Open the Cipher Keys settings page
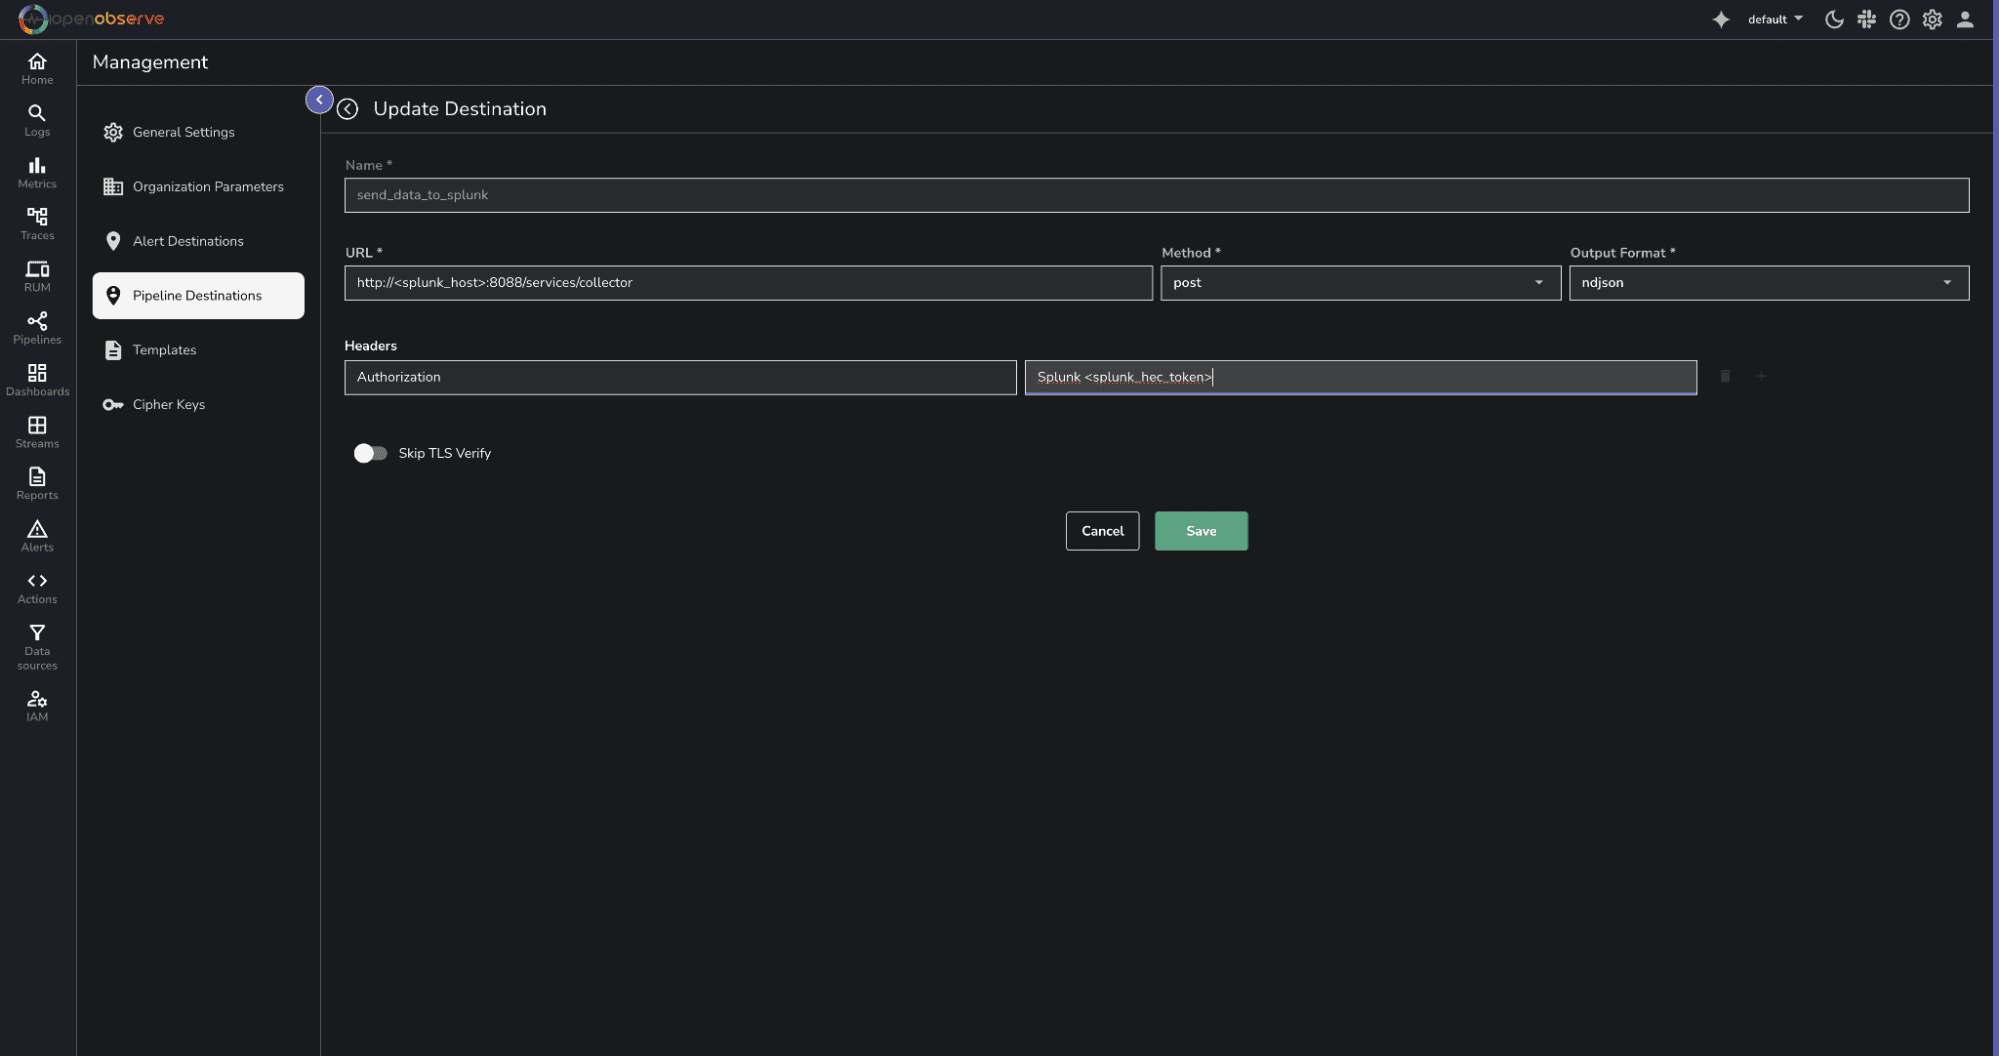 [168, 404]
